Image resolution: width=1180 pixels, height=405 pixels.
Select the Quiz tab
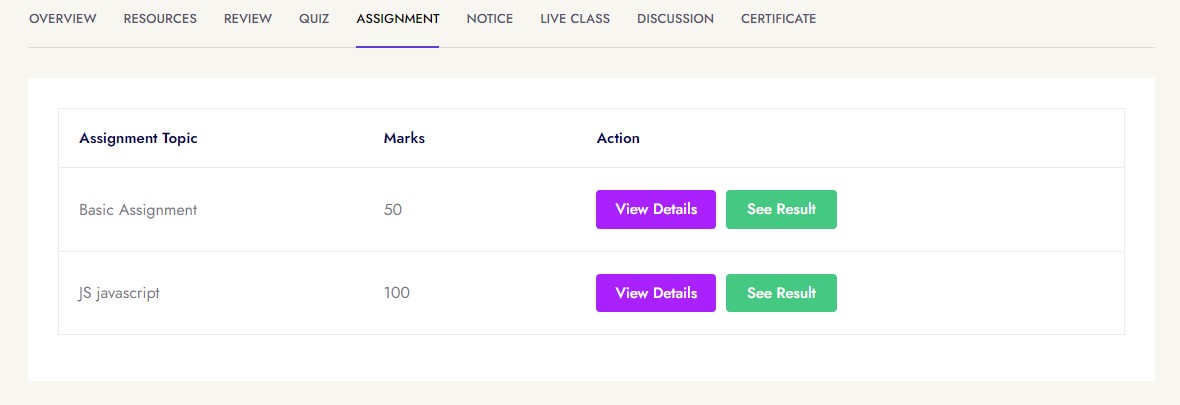(x=314, y=19)
